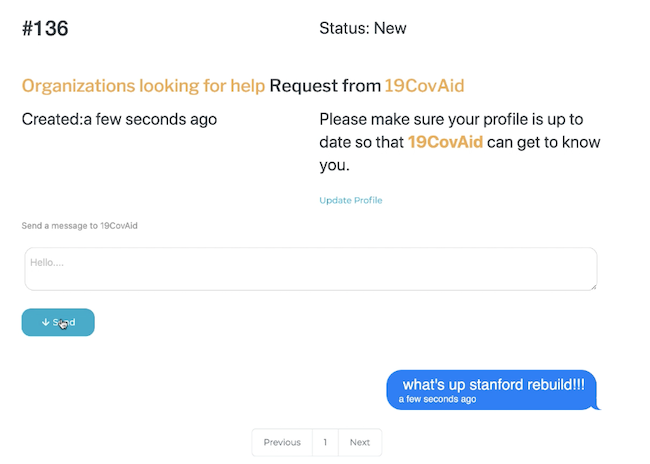Click the request number #136 heading
The width and height of the screenshot is (650, 464).
coord(45,28)
